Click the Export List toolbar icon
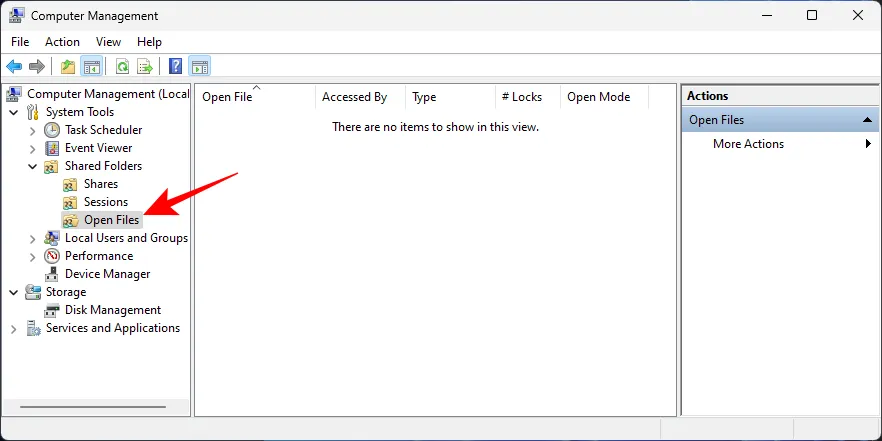This screenshot has height=441, width=882. click(x=145, y=67)
